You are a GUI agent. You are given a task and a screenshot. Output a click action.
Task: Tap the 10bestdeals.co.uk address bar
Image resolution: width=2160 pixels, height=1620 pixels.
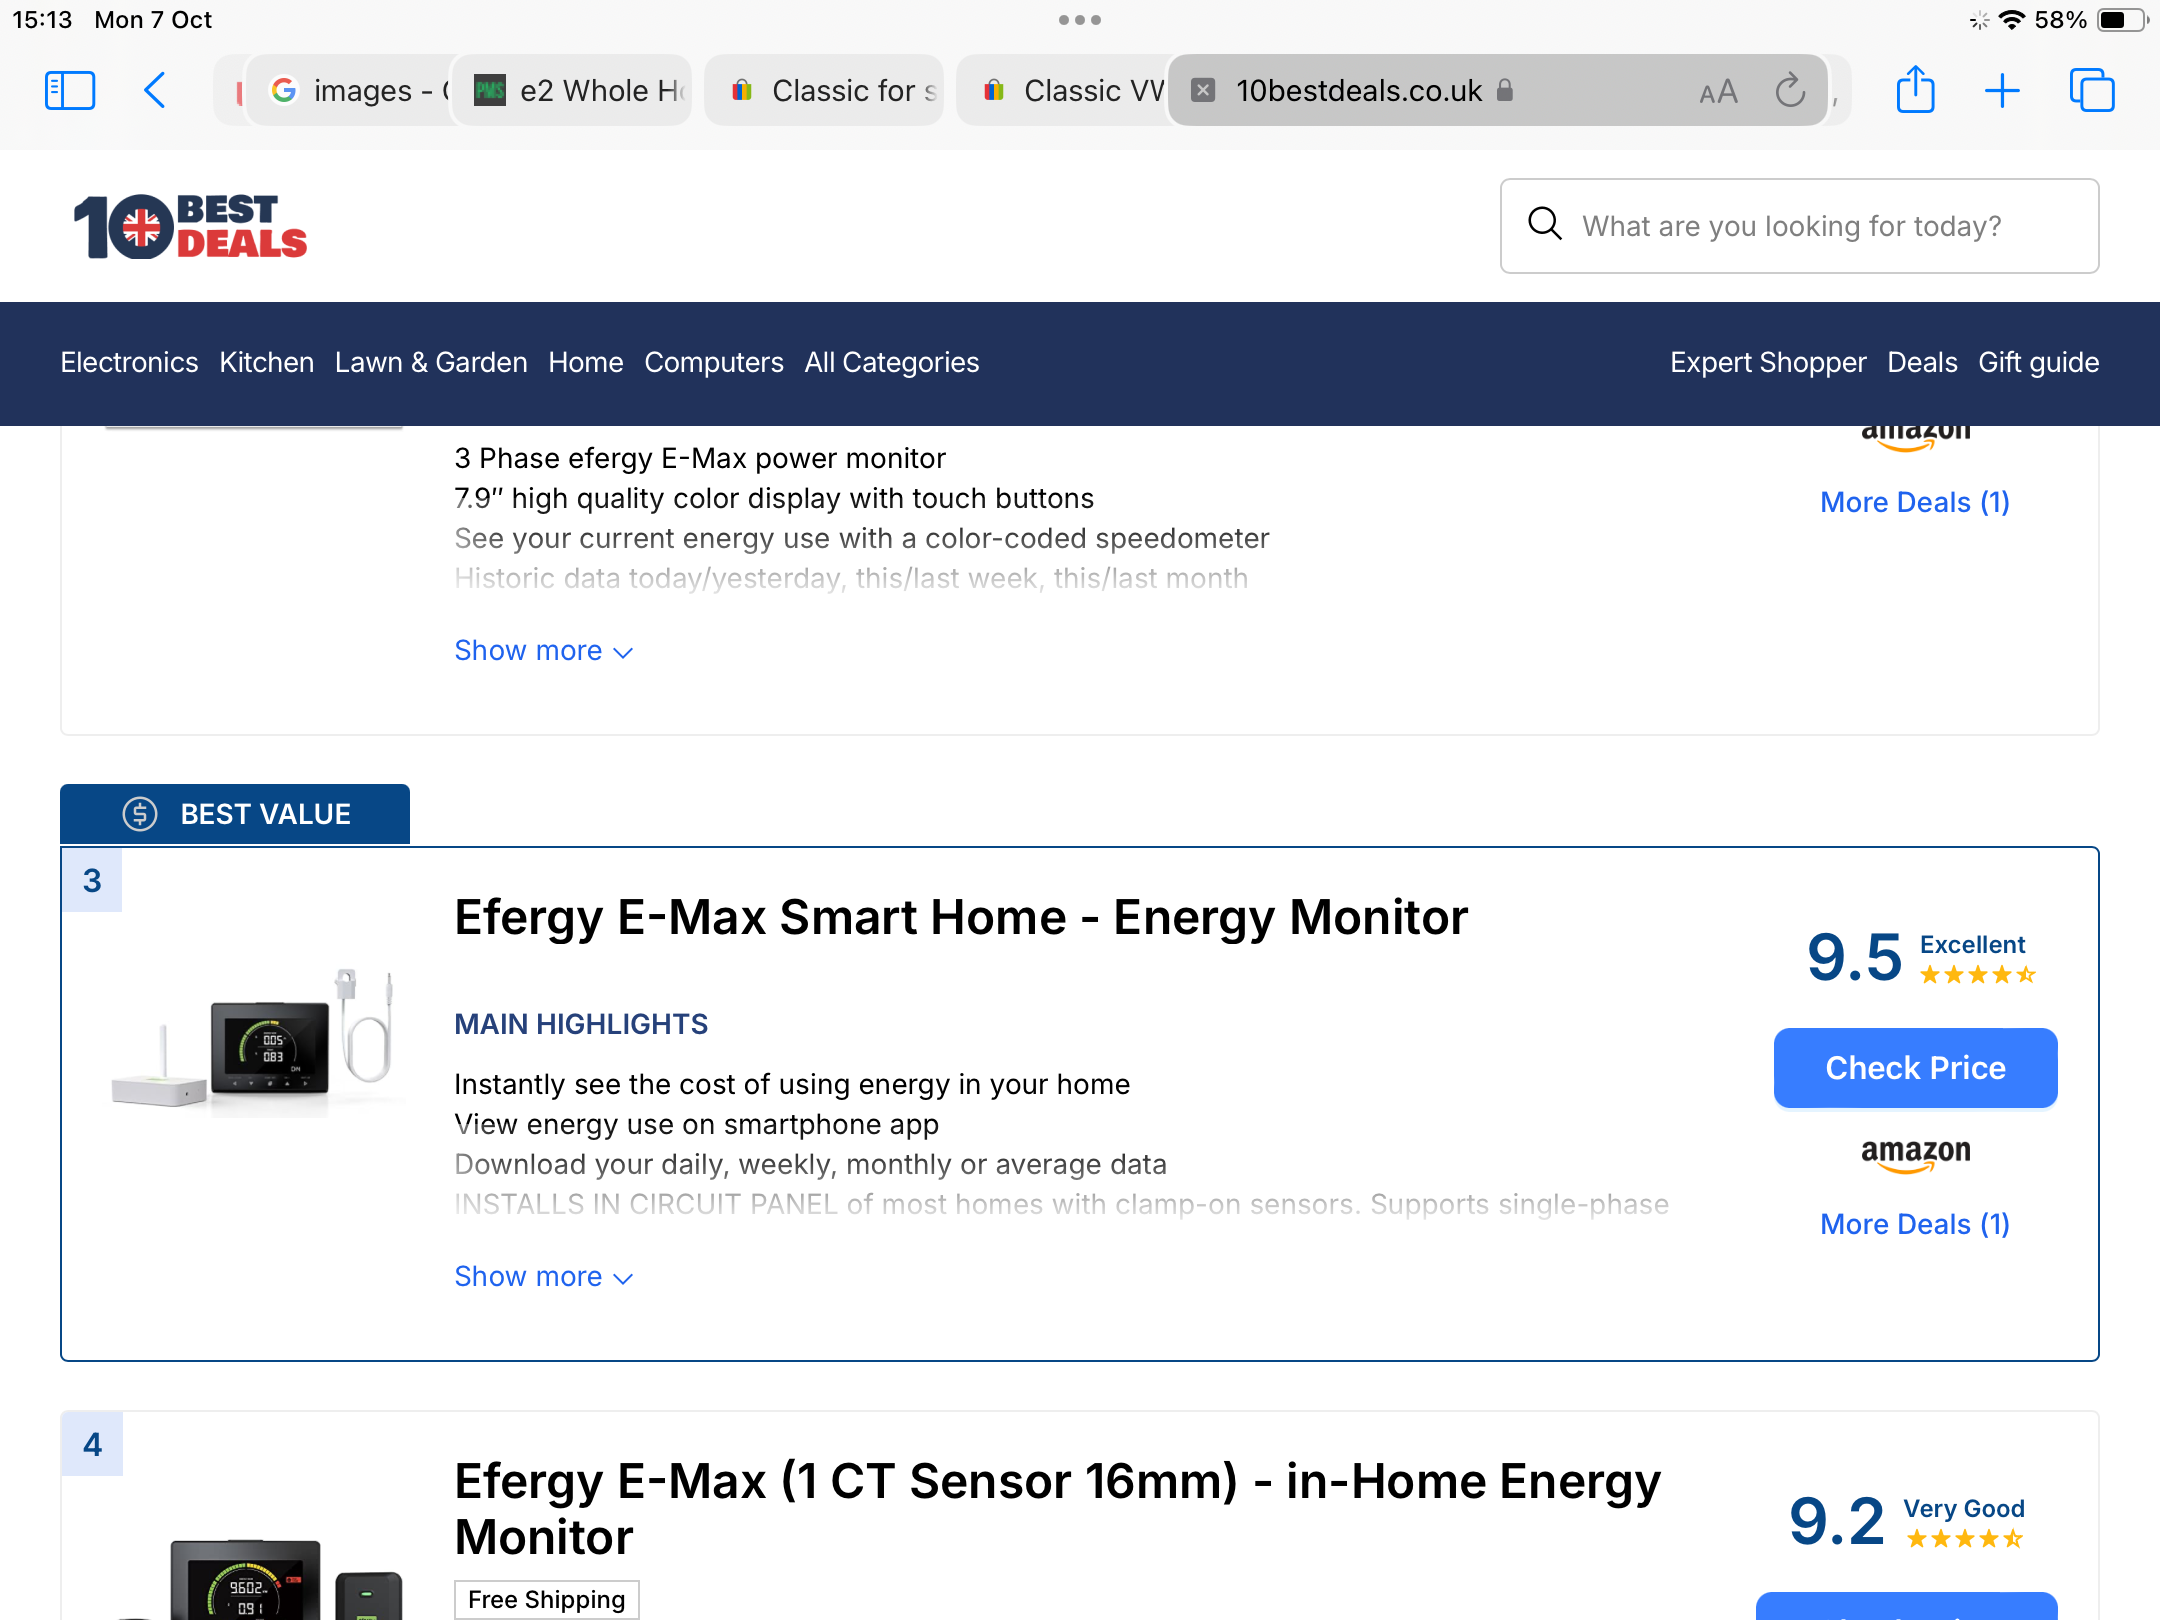1498,90
